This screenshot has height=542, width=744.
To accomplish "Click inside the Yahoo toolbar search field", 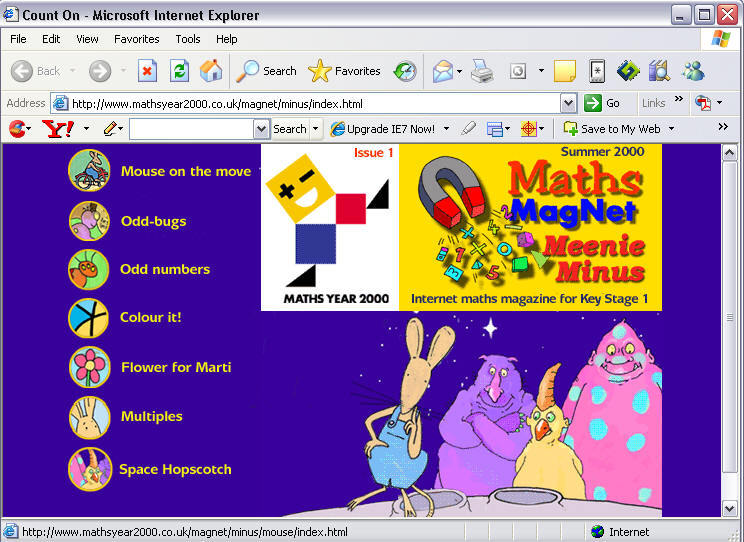I will (x=190, y=129).
